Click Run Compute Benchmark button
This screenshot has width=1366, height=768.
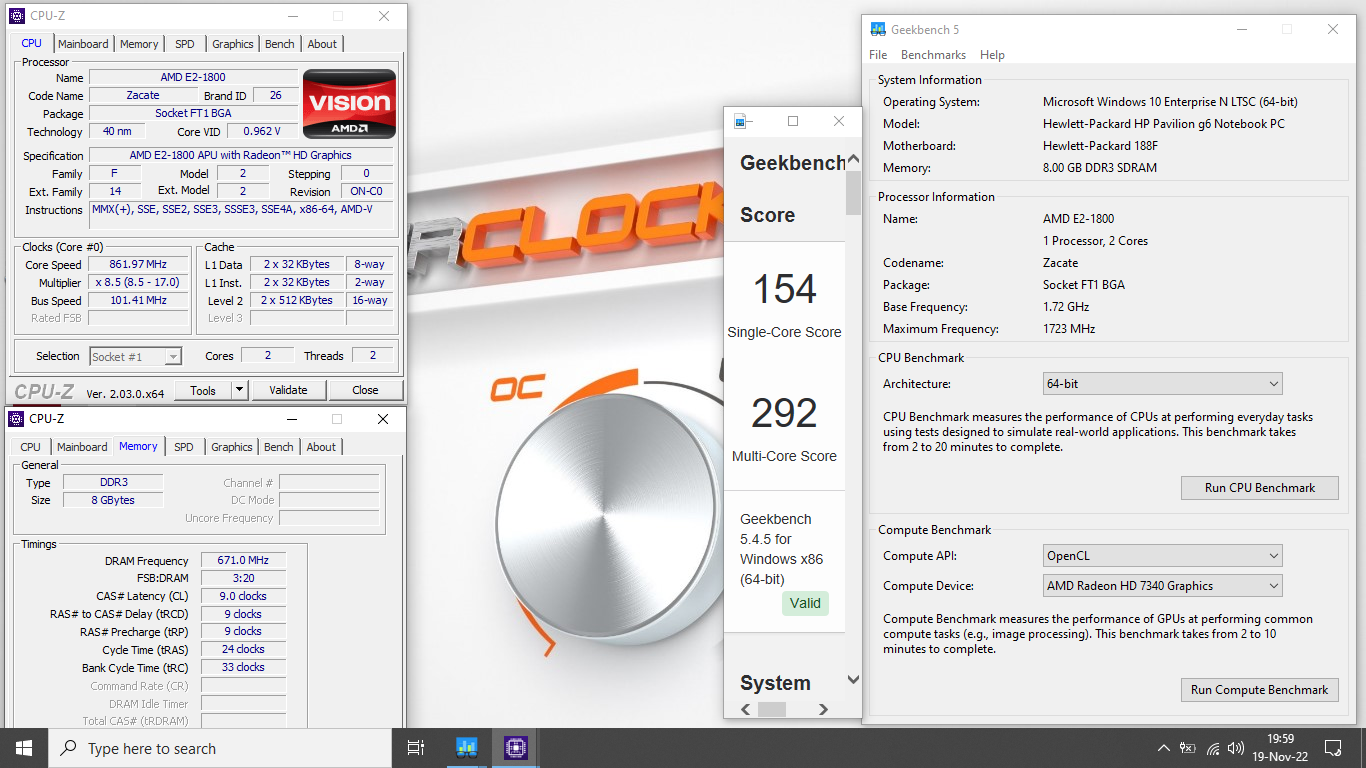(x=1259, y=690)
